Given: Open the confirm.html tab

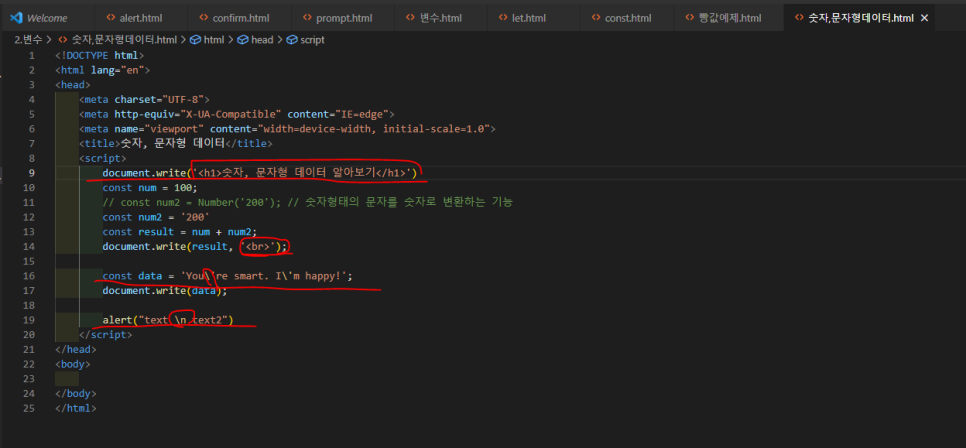Looking at the screenshot, I should pyautogui.click(x=238, y=18).
